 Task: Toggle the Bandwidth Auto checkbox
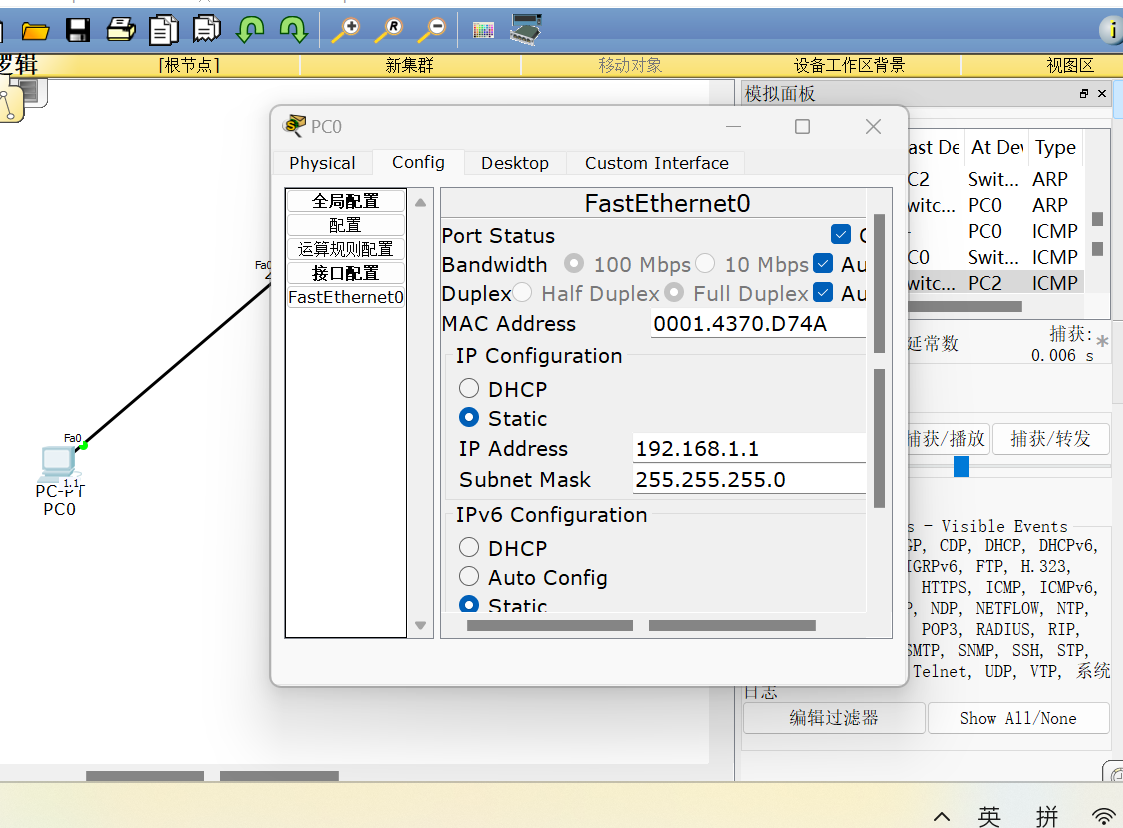pos(824,264)
